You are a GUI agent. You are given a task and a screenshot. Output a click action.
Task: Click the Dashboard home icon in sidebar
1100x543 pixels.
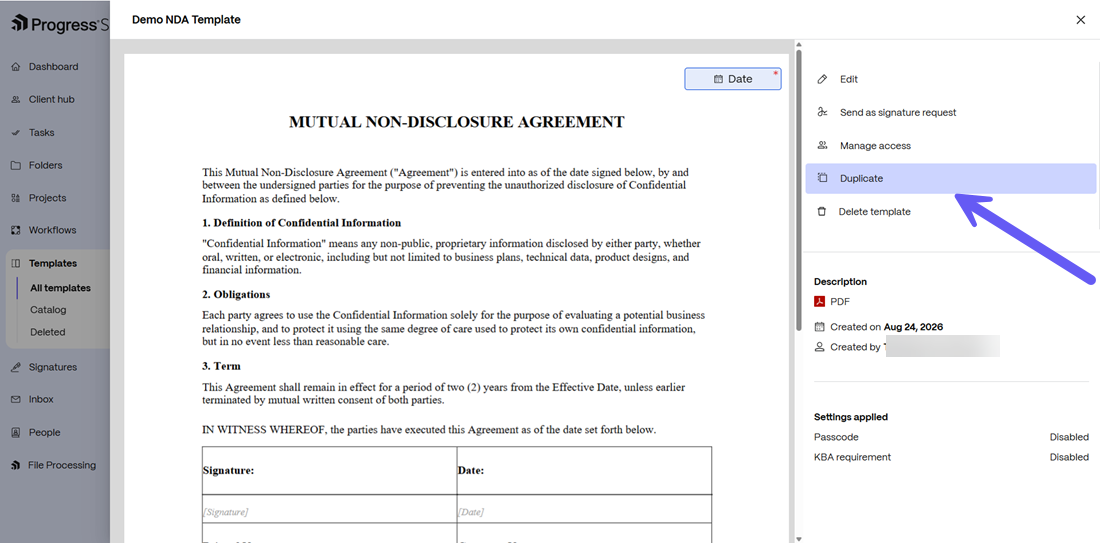(15, 67)
